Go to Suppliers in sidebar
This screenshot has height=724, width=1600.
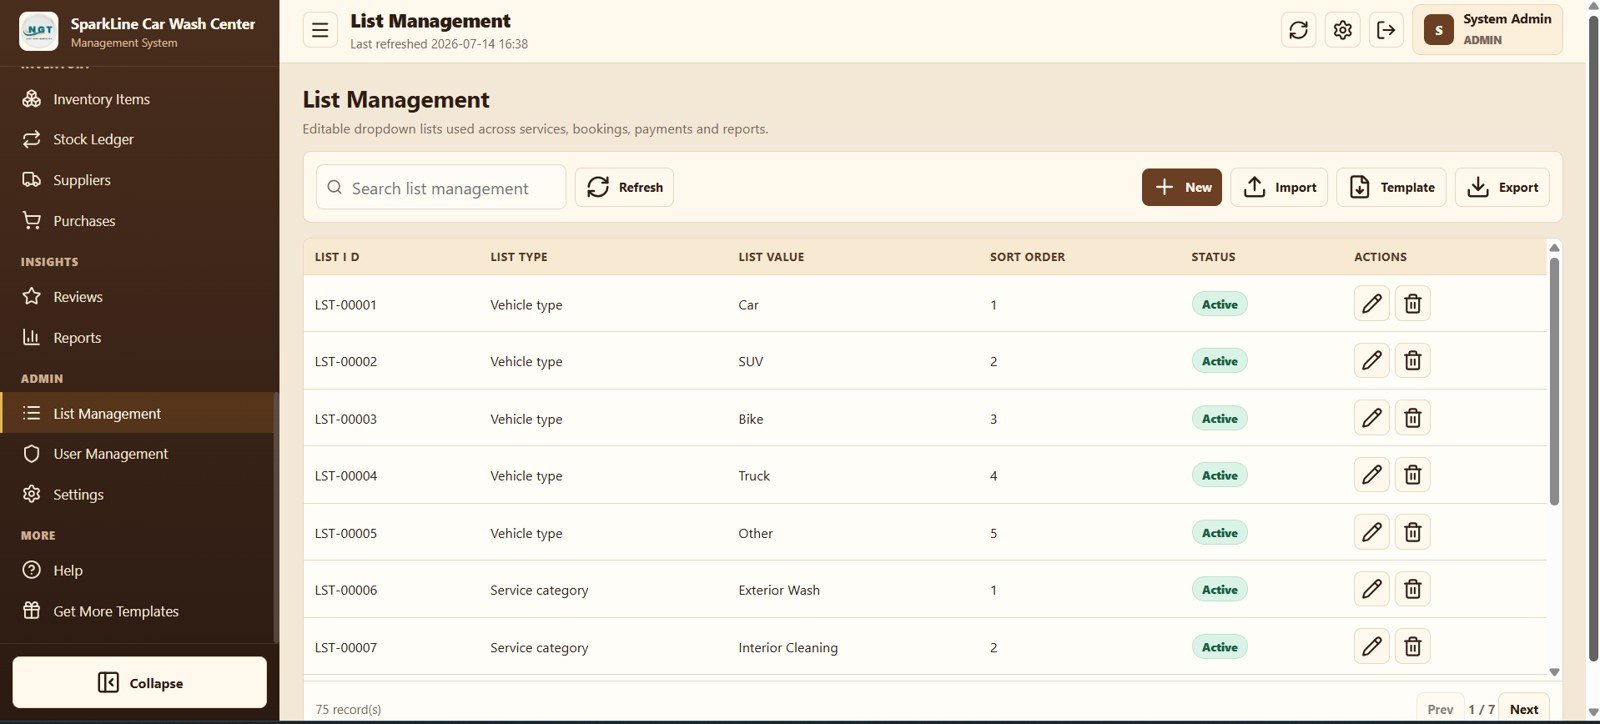coord(137,180)
